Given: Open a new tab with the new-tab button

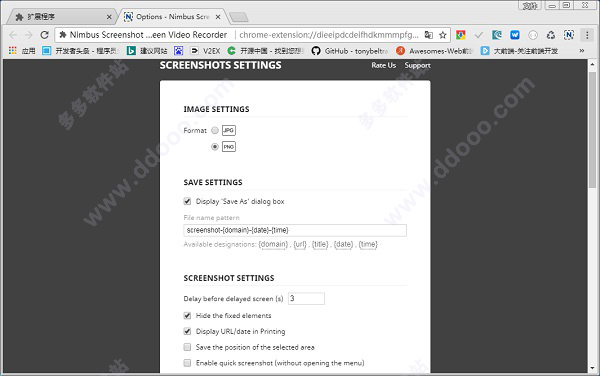Looking at the screenshot, I should coord(239,17).
